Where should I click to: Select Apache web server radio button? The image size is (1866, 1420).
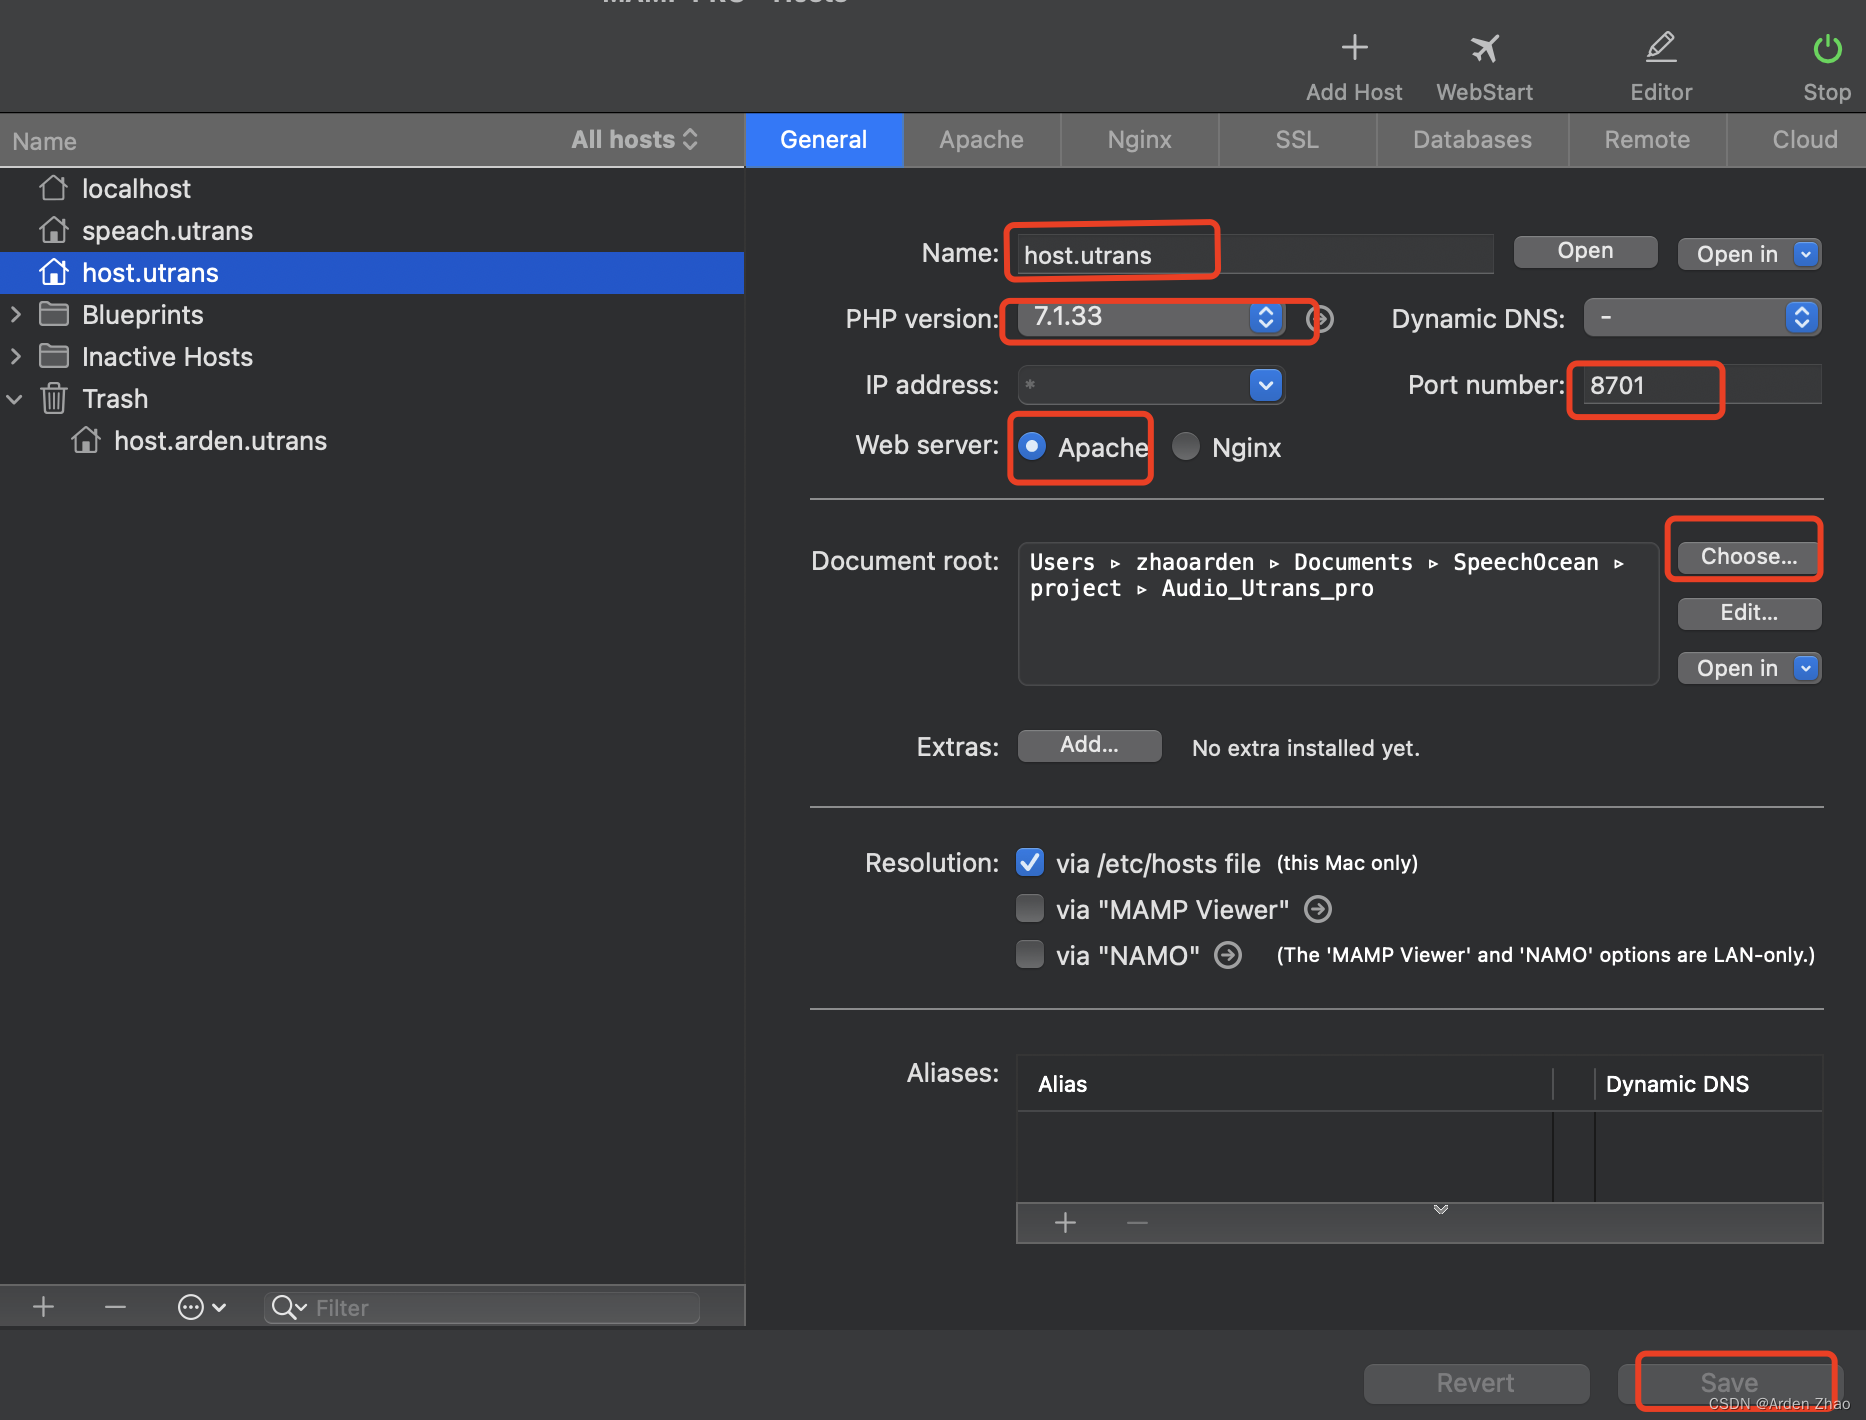(x=1032, y=446)
